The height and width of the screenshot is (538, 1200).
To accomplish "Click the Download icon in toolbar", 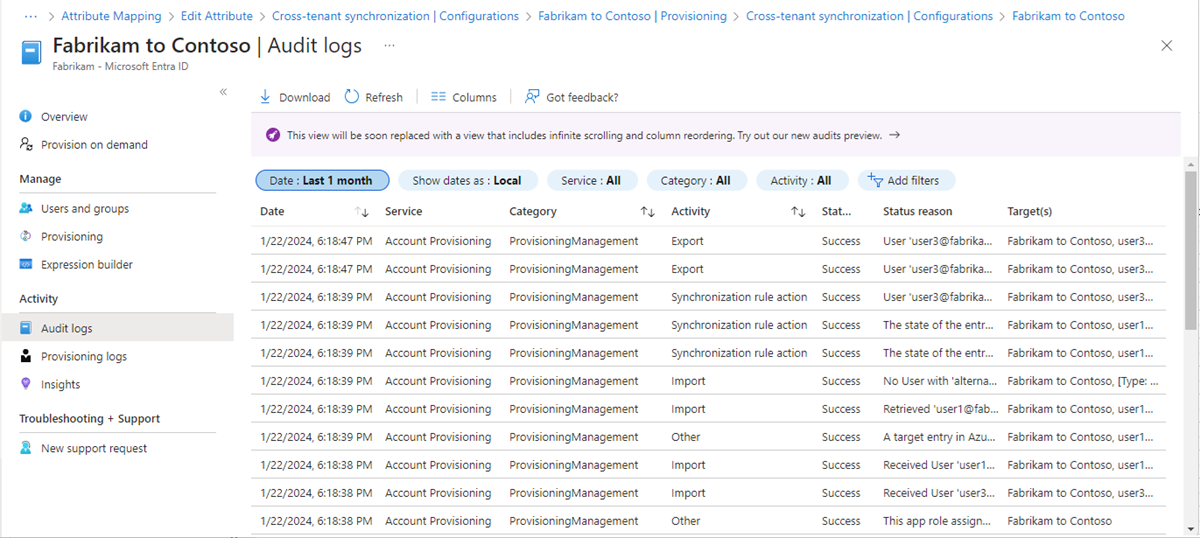I will pyautogui.click(x=266, y=97).
